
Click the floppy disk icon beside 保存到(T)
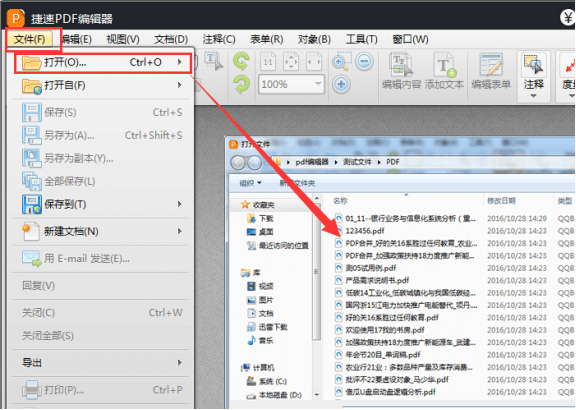(x=32, y=205)
